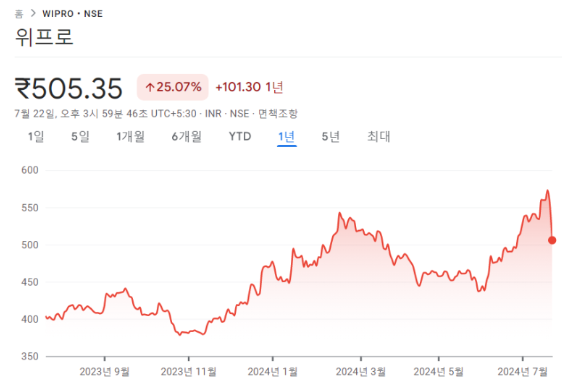Select the 1개월 range tab
The width and height of the screenshot is (562, 391).
(x=130, y=136)
